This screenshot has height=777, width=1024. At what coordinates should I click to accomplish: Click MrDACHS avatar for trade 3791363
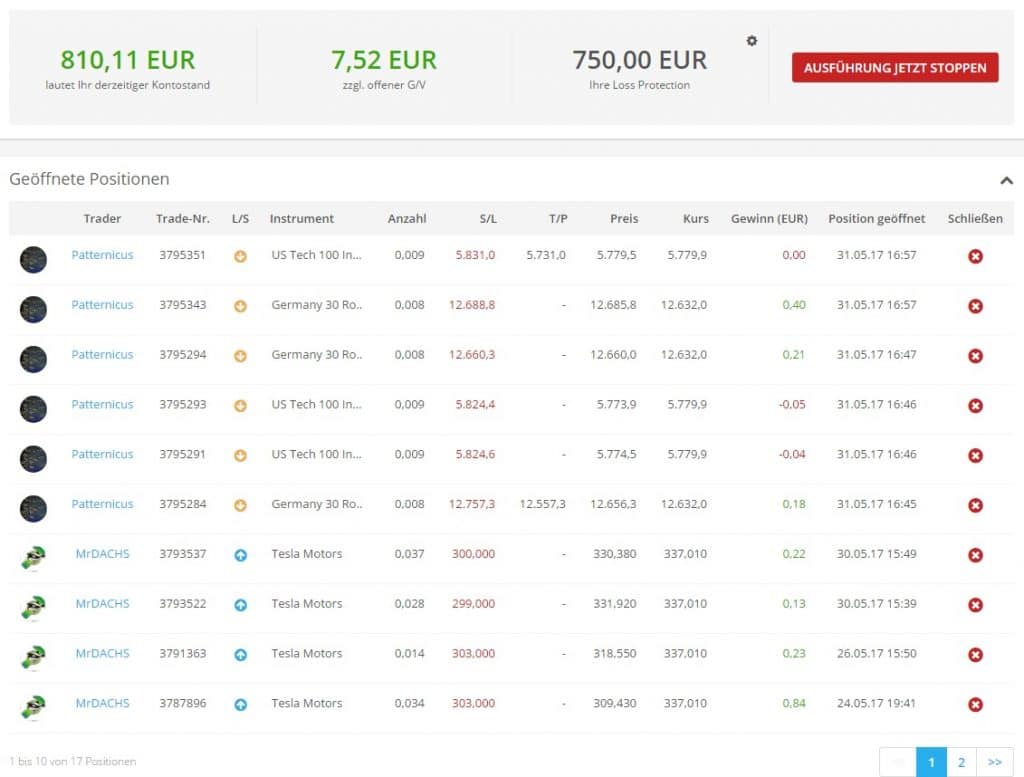point(34,656)
